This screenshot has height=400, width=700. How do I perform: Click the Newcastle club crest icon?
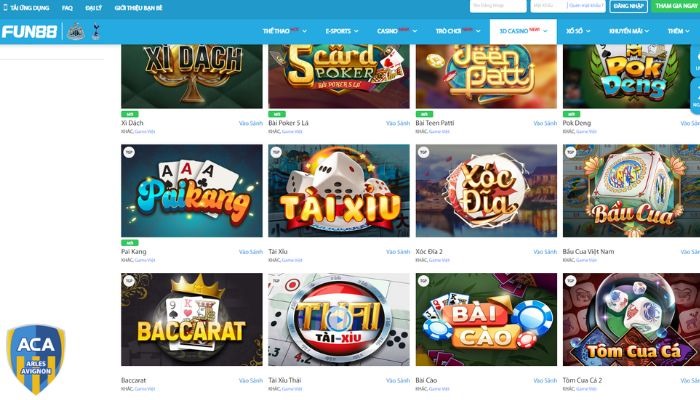point(76,31)
